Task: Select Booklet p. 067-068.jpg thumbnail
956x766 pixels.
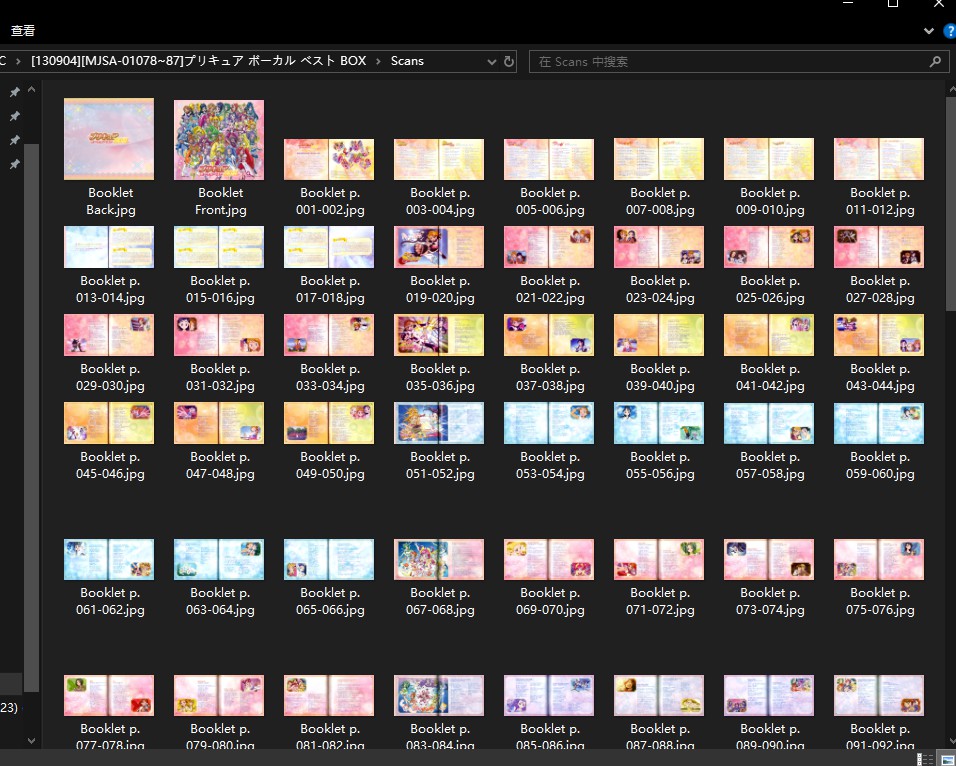Action: pos(439,559)
